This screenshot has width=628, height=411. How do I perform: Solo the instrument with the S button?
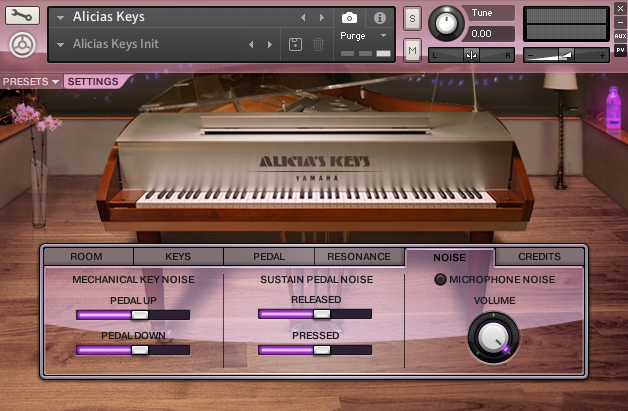coord(412,18)
